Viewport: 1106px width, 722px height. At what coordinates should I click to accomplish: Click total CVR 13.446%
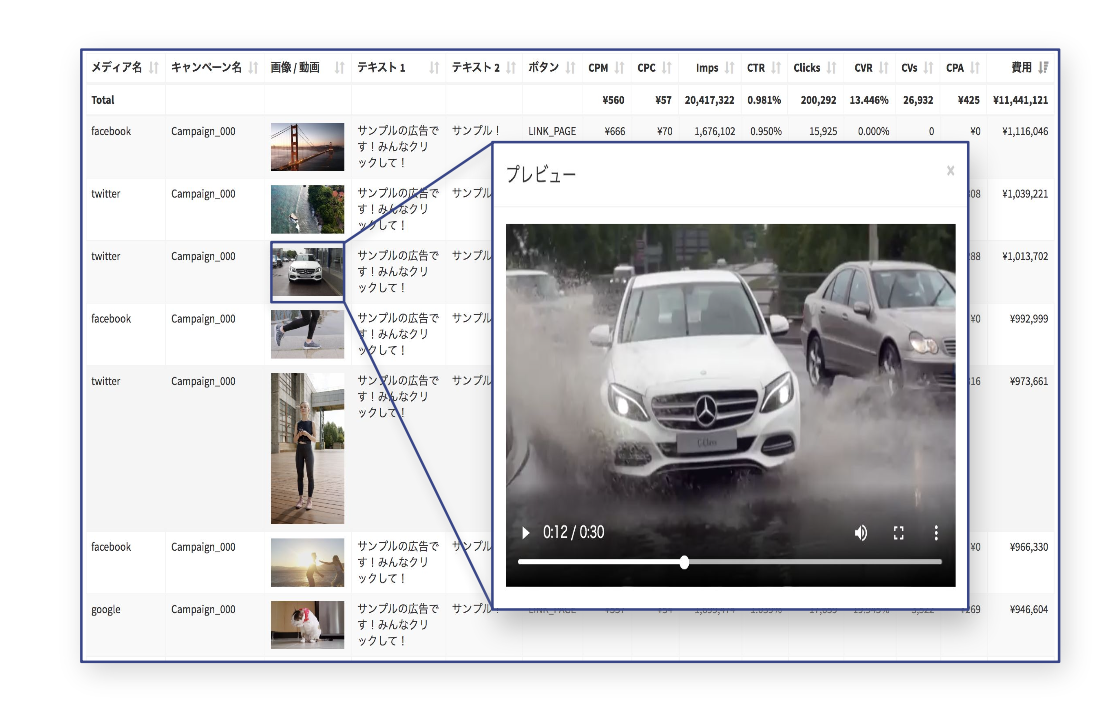click(869, 100)
